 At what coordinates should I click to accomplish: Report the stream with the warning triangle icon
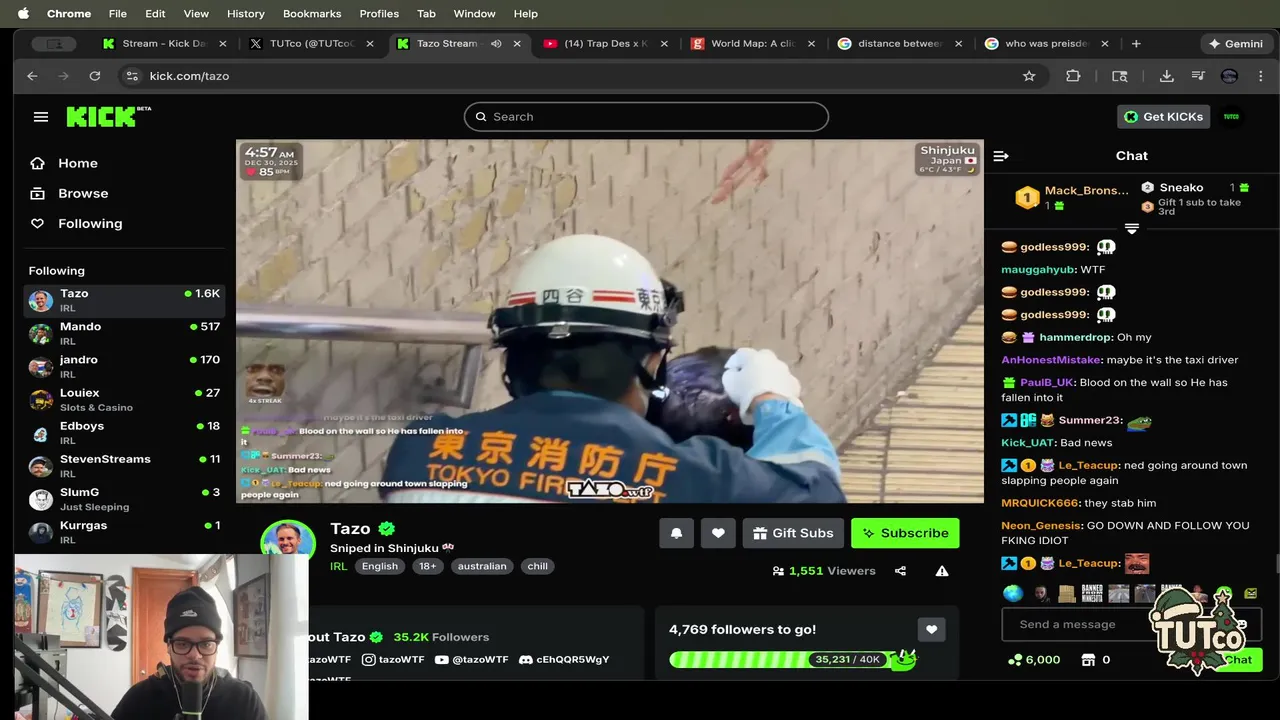coord(942,571)
